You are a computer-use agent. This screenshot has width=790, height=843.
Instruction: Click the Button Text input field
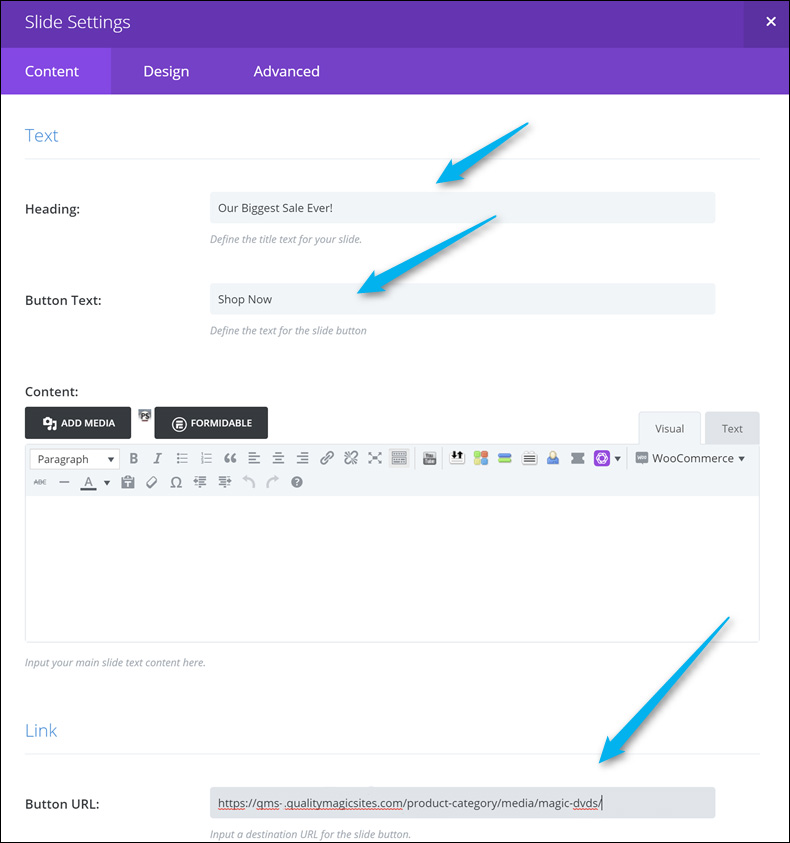[x=462, y=299]
